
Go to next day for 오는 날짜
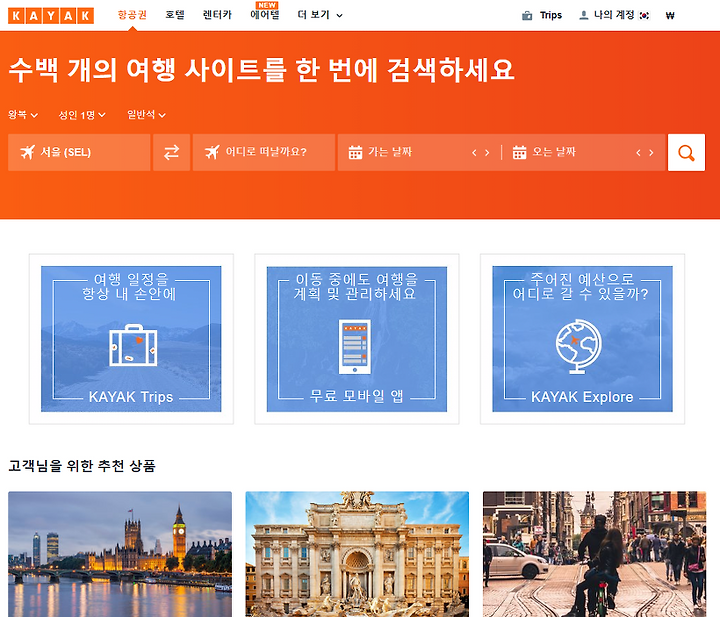[651, 153]
